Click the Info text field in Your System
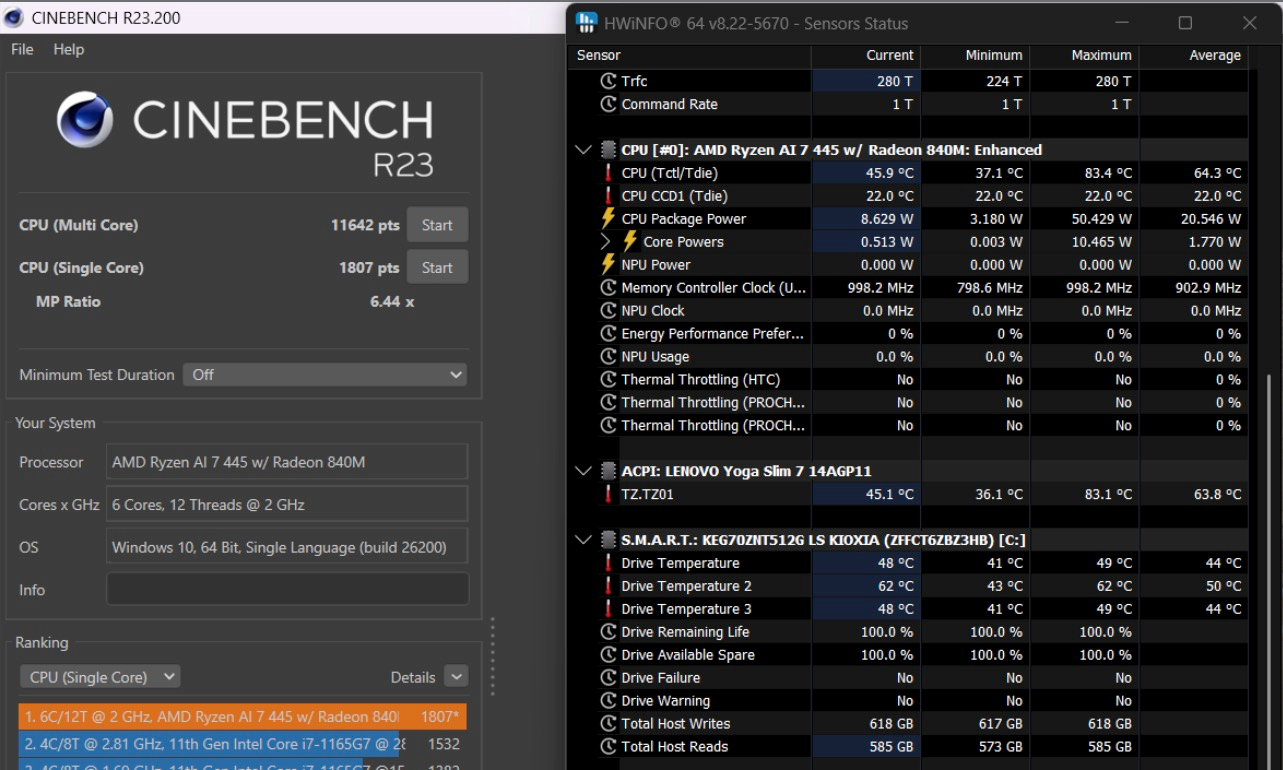Viewport: 1283px width, 770px height. tap(287, 589)
